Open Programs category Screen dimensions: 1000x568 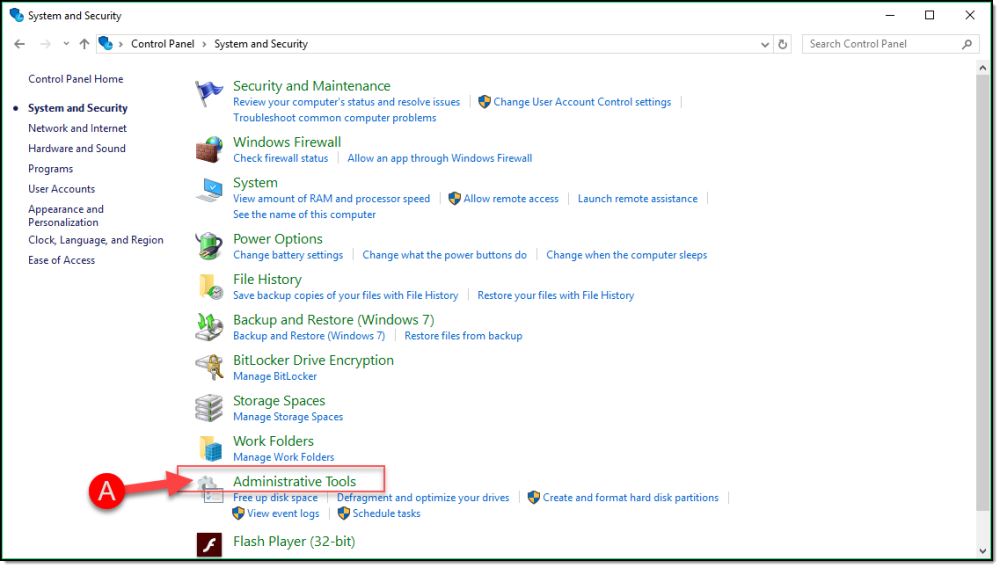[x=50, y=169]
